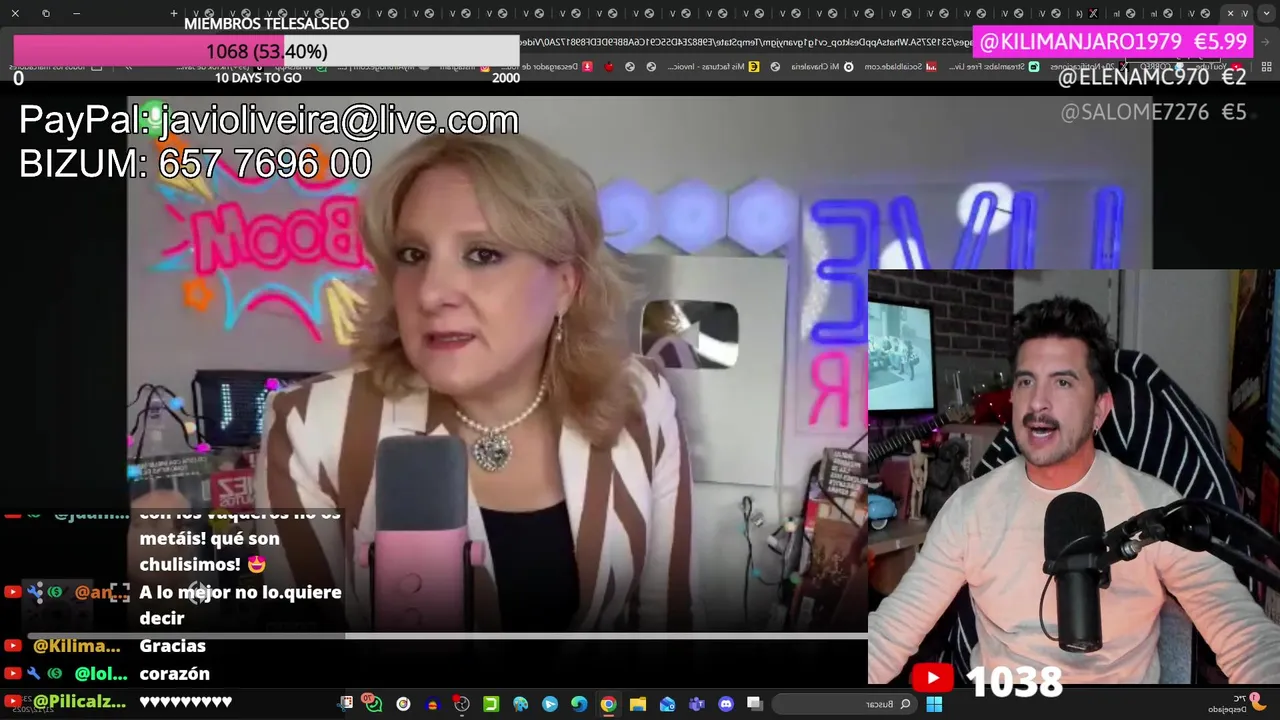
Task: Open Outlook mail taskbar icon
Action: (x=667, y=704)
